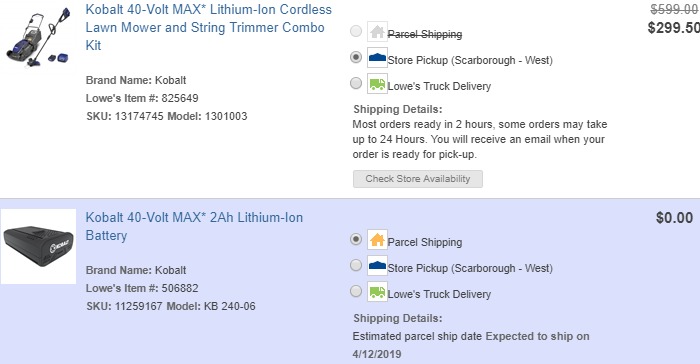
Task: Select the disabled Parcel Shipping radio for mower kit
Action: 356,31
